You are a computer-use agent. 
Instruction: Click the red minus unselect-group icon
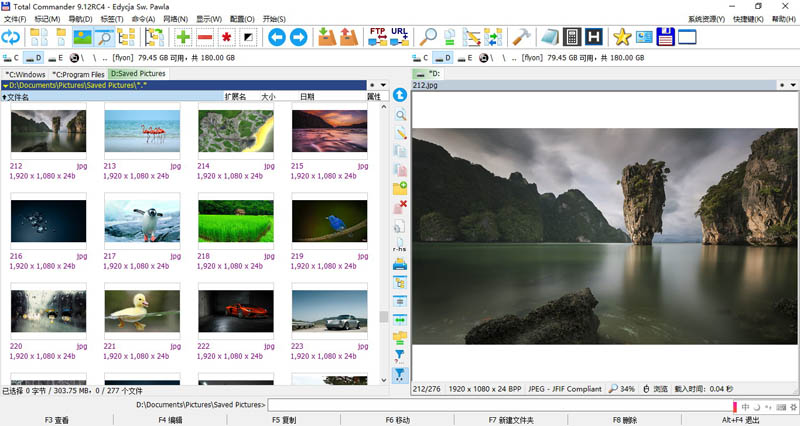(205, 37)
